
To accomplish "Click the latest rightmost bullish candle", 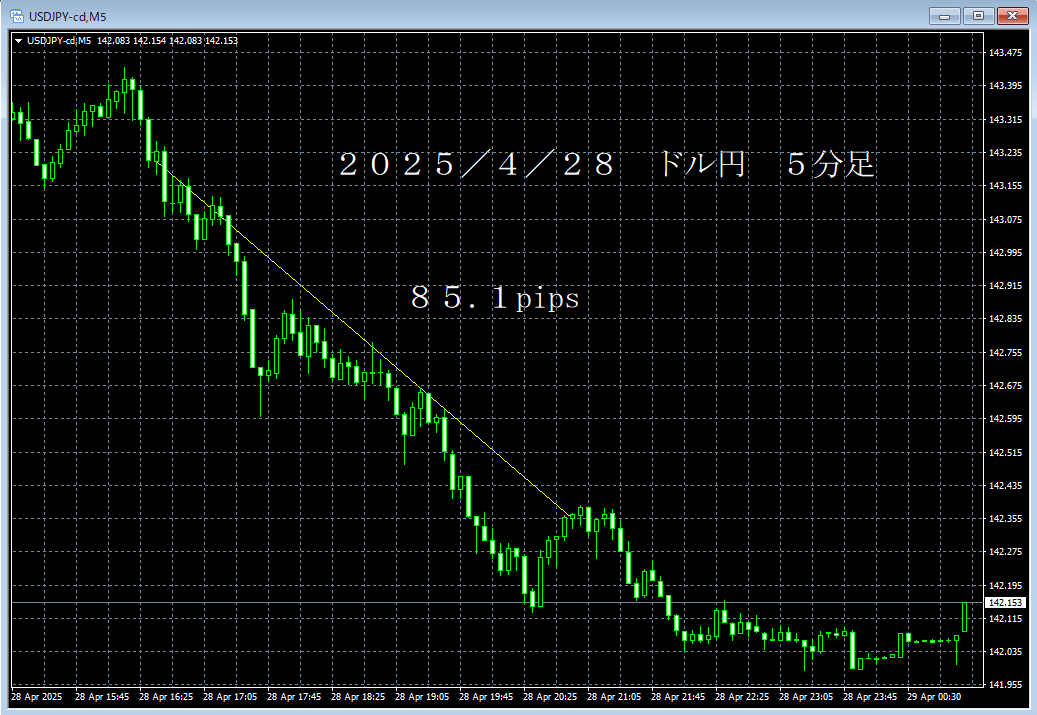I will pos(965,616).
